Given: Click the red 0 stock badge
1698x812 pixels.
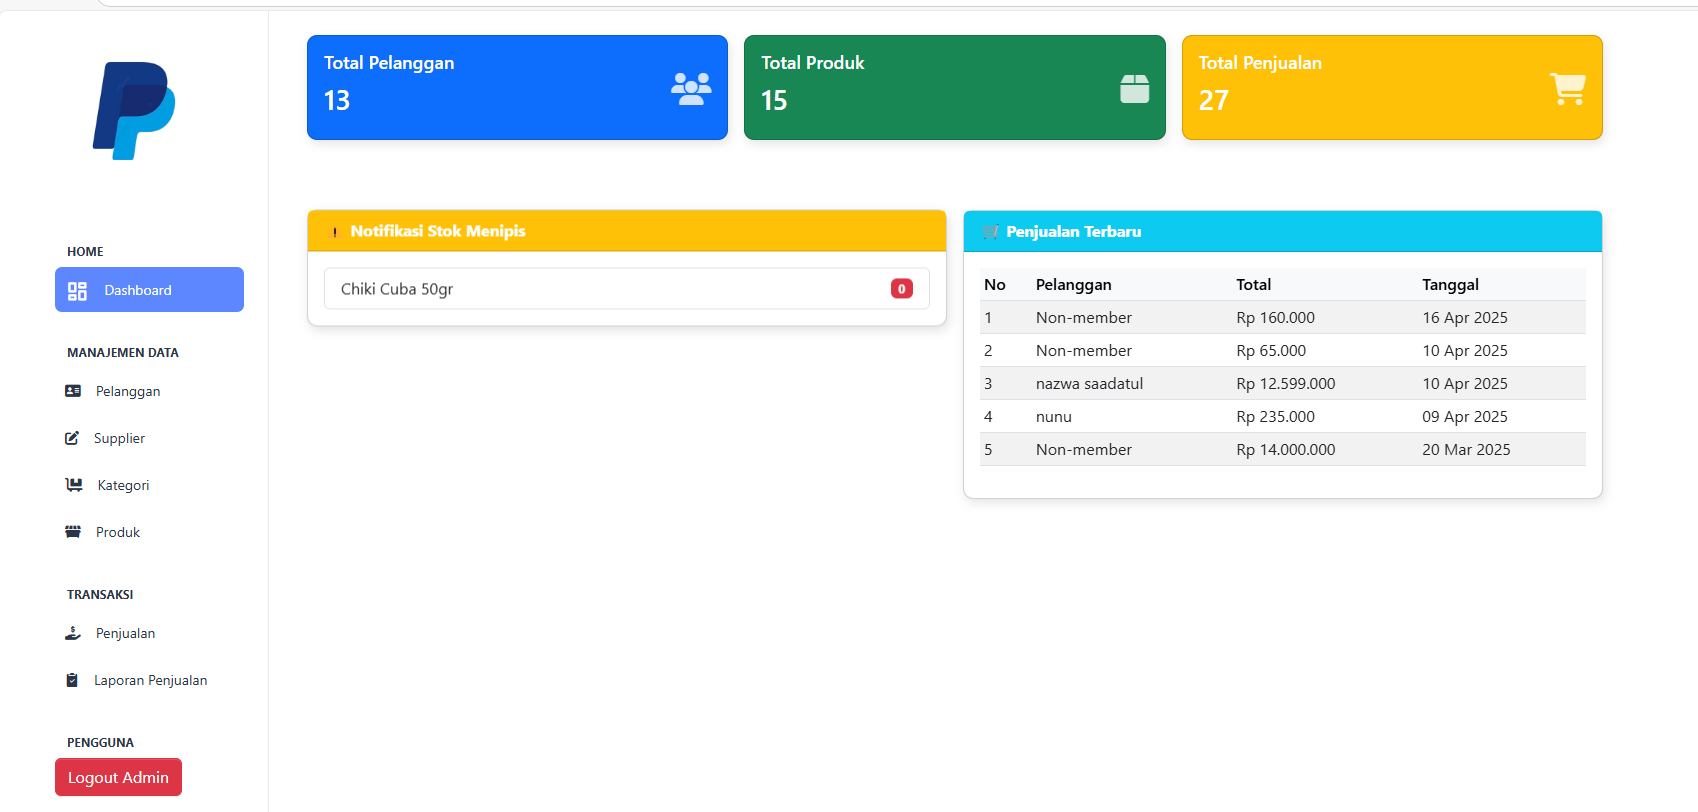Looking at the screenshot, I should (x=901, y=289).
